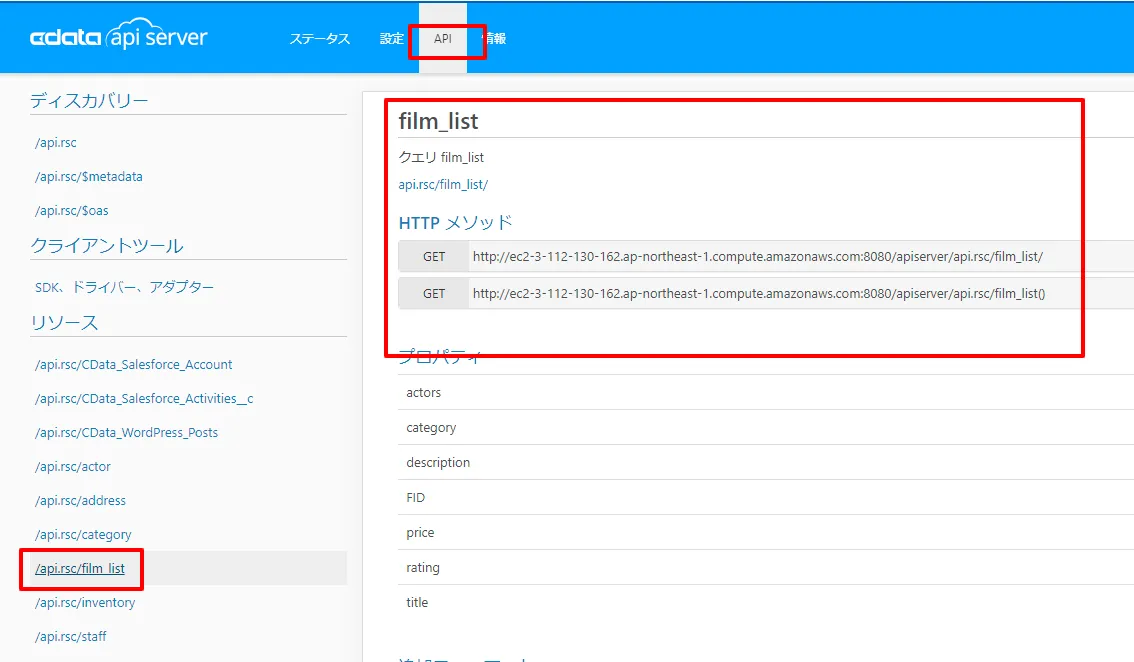Viewport: 1134px width, 662px height.
Task: Select the CData_Salesforce_Activities__c resource
Action: coord(144,399)
